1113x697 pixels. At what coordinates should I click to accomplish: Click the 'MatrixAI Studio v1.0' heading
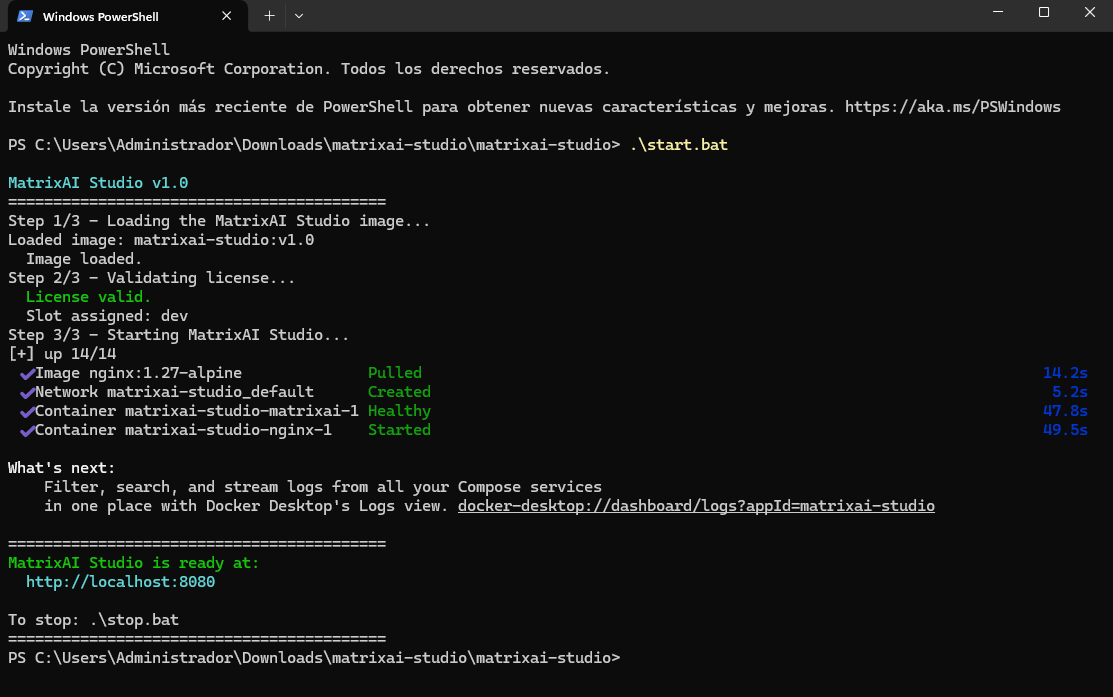coord(98,183)
